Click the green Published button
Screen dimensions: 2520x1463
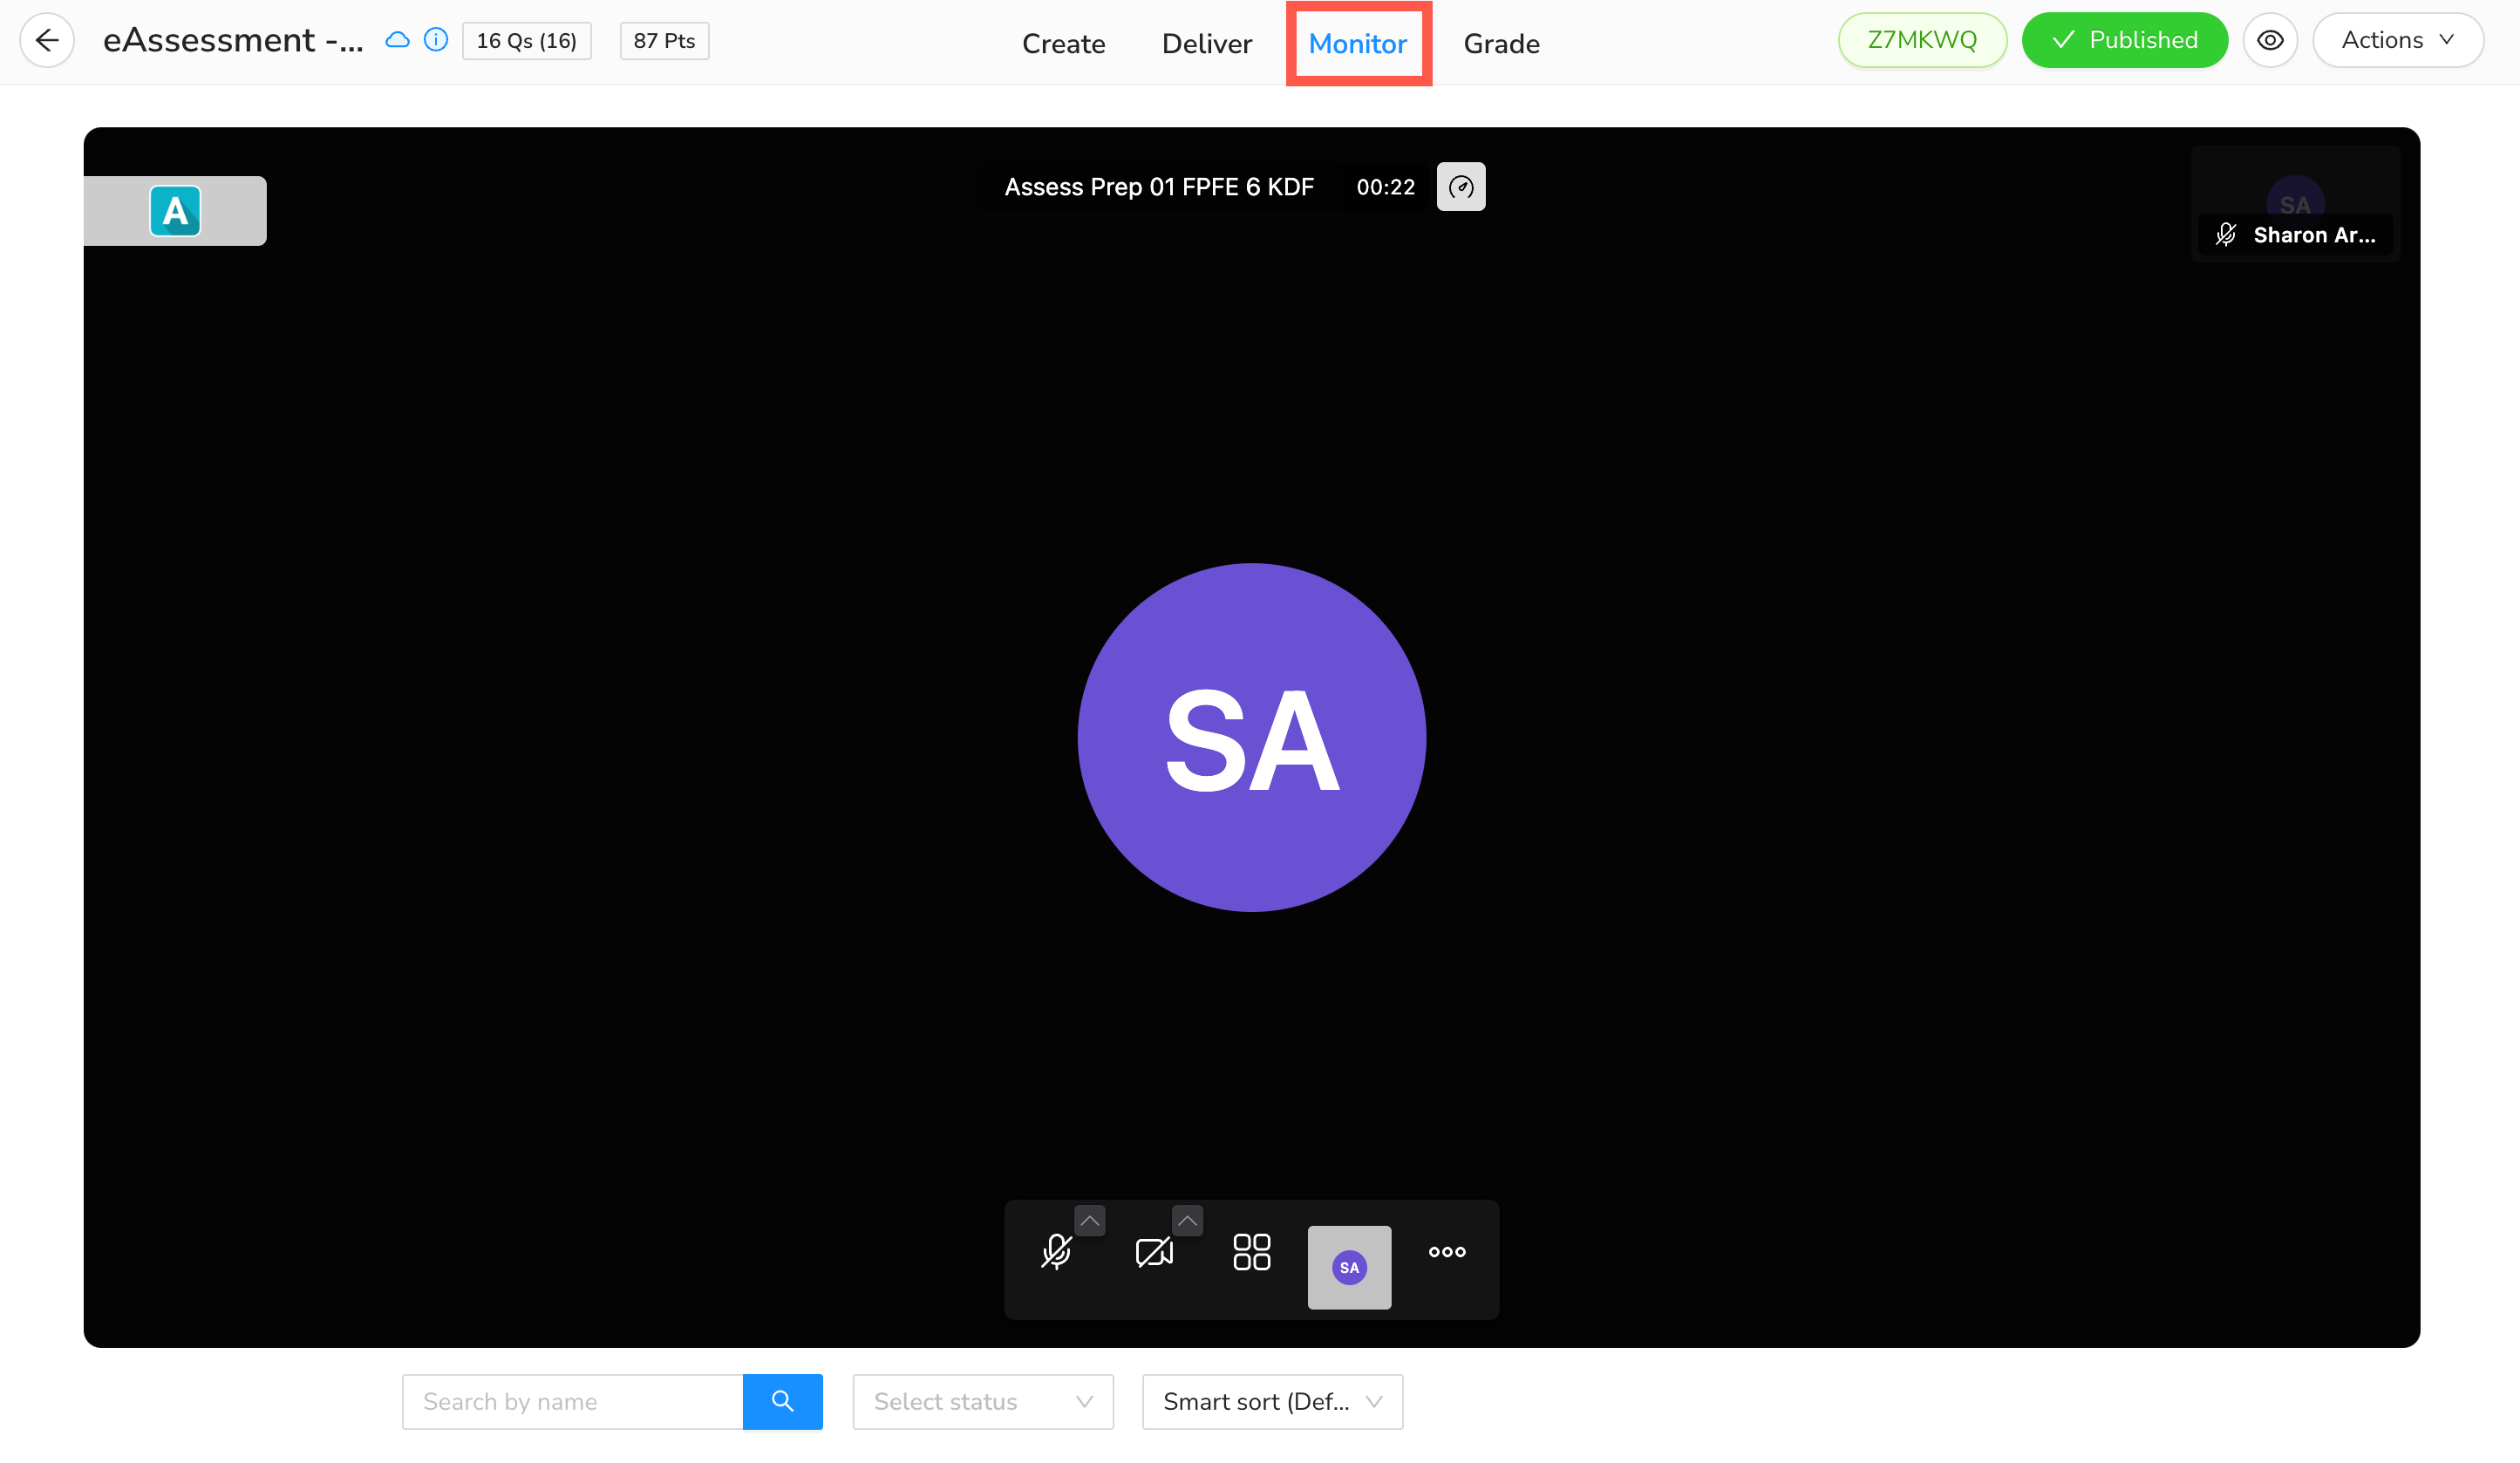click(2124, 41)
